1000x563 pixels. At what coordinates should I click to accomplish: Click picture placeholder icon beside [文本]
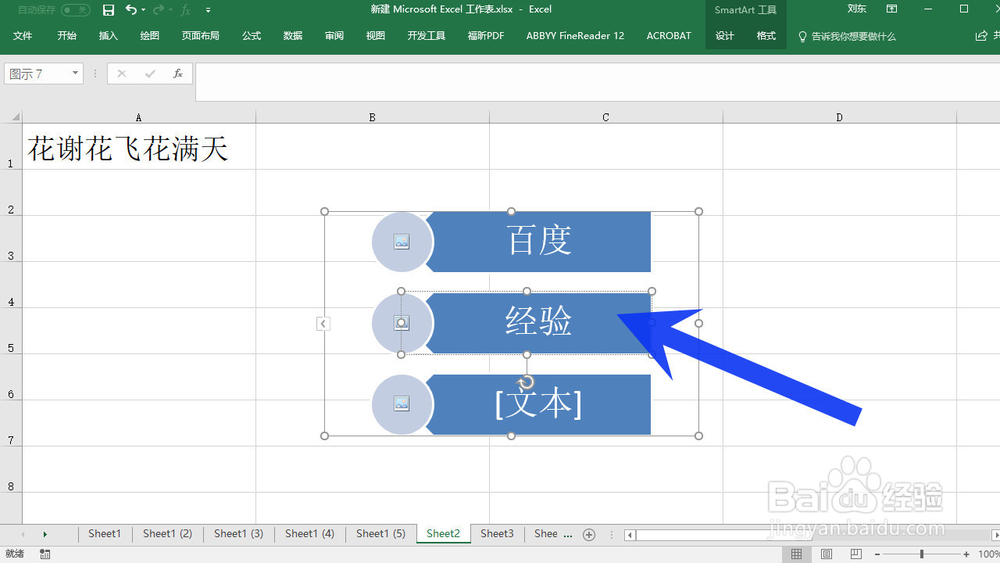coord(402,404)
